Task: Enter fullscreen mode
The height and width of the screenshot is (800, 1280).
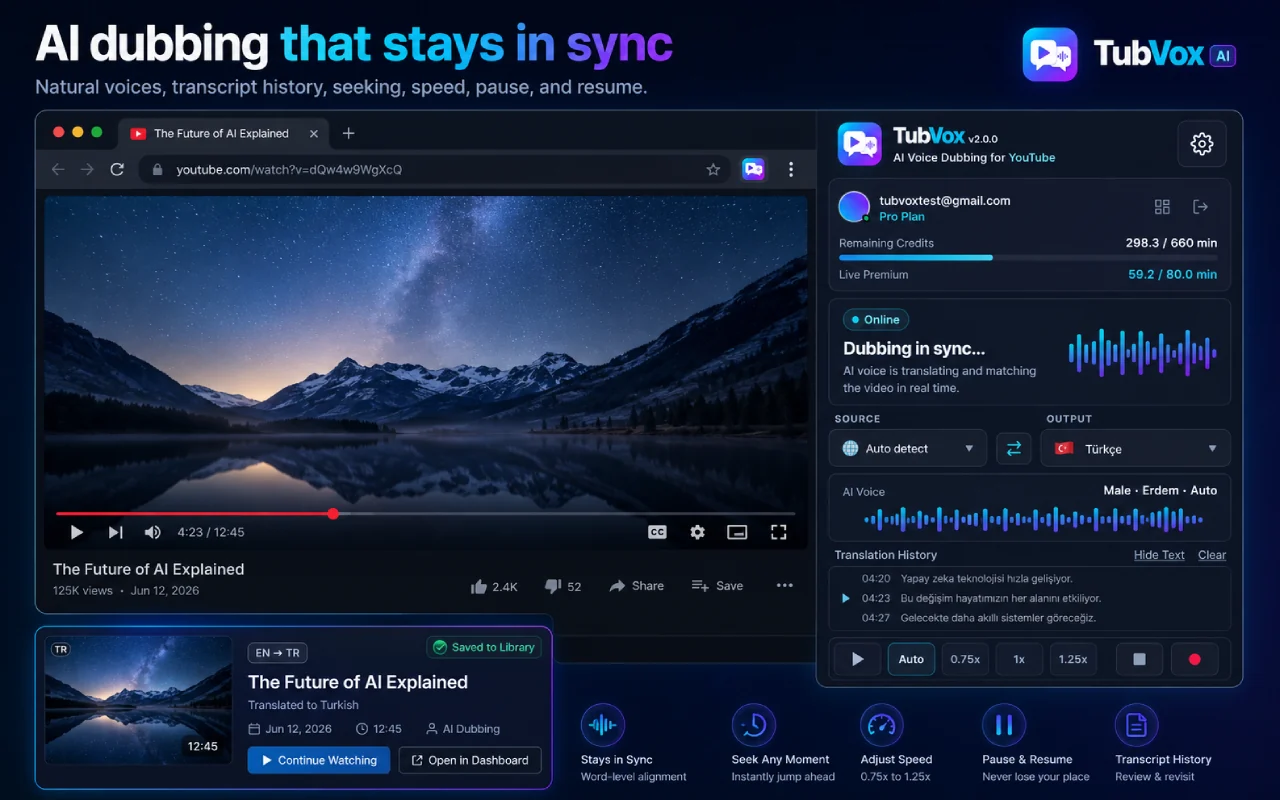Action: pos(778,532)
